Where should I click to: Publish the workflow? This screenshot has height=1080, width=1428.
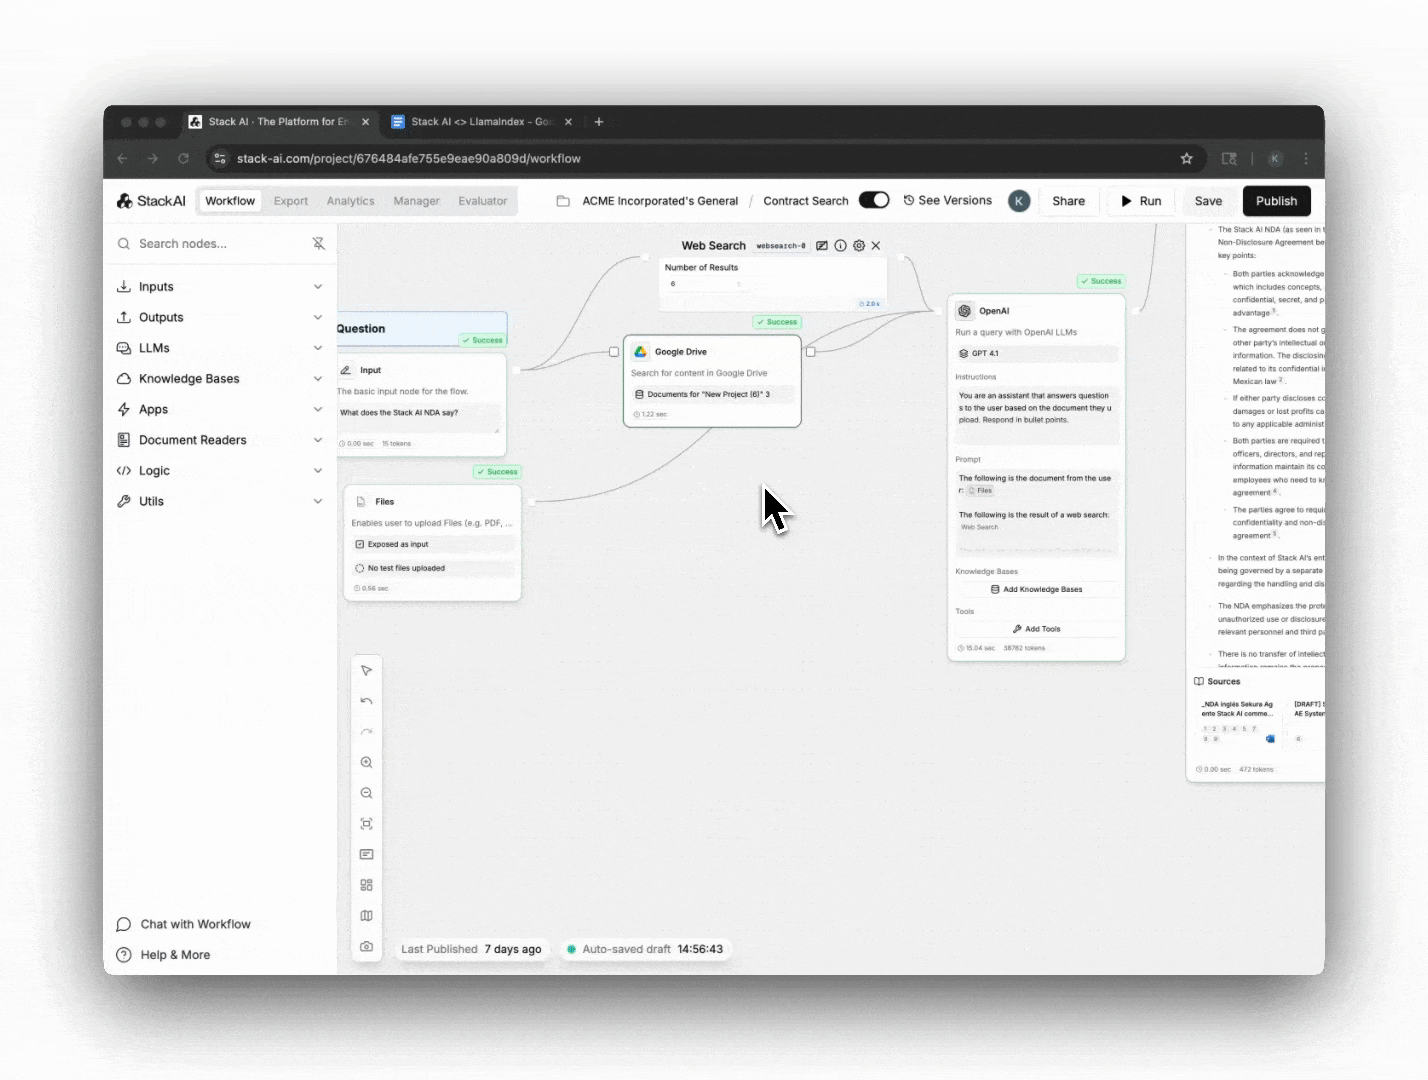click(1277, 201)
